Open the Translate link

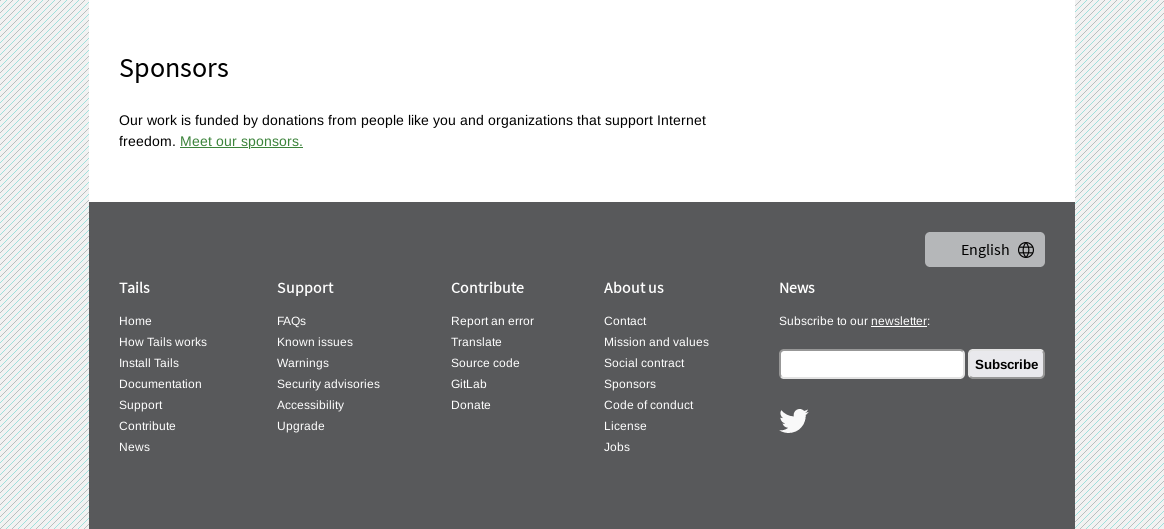[x=476, y=342]
